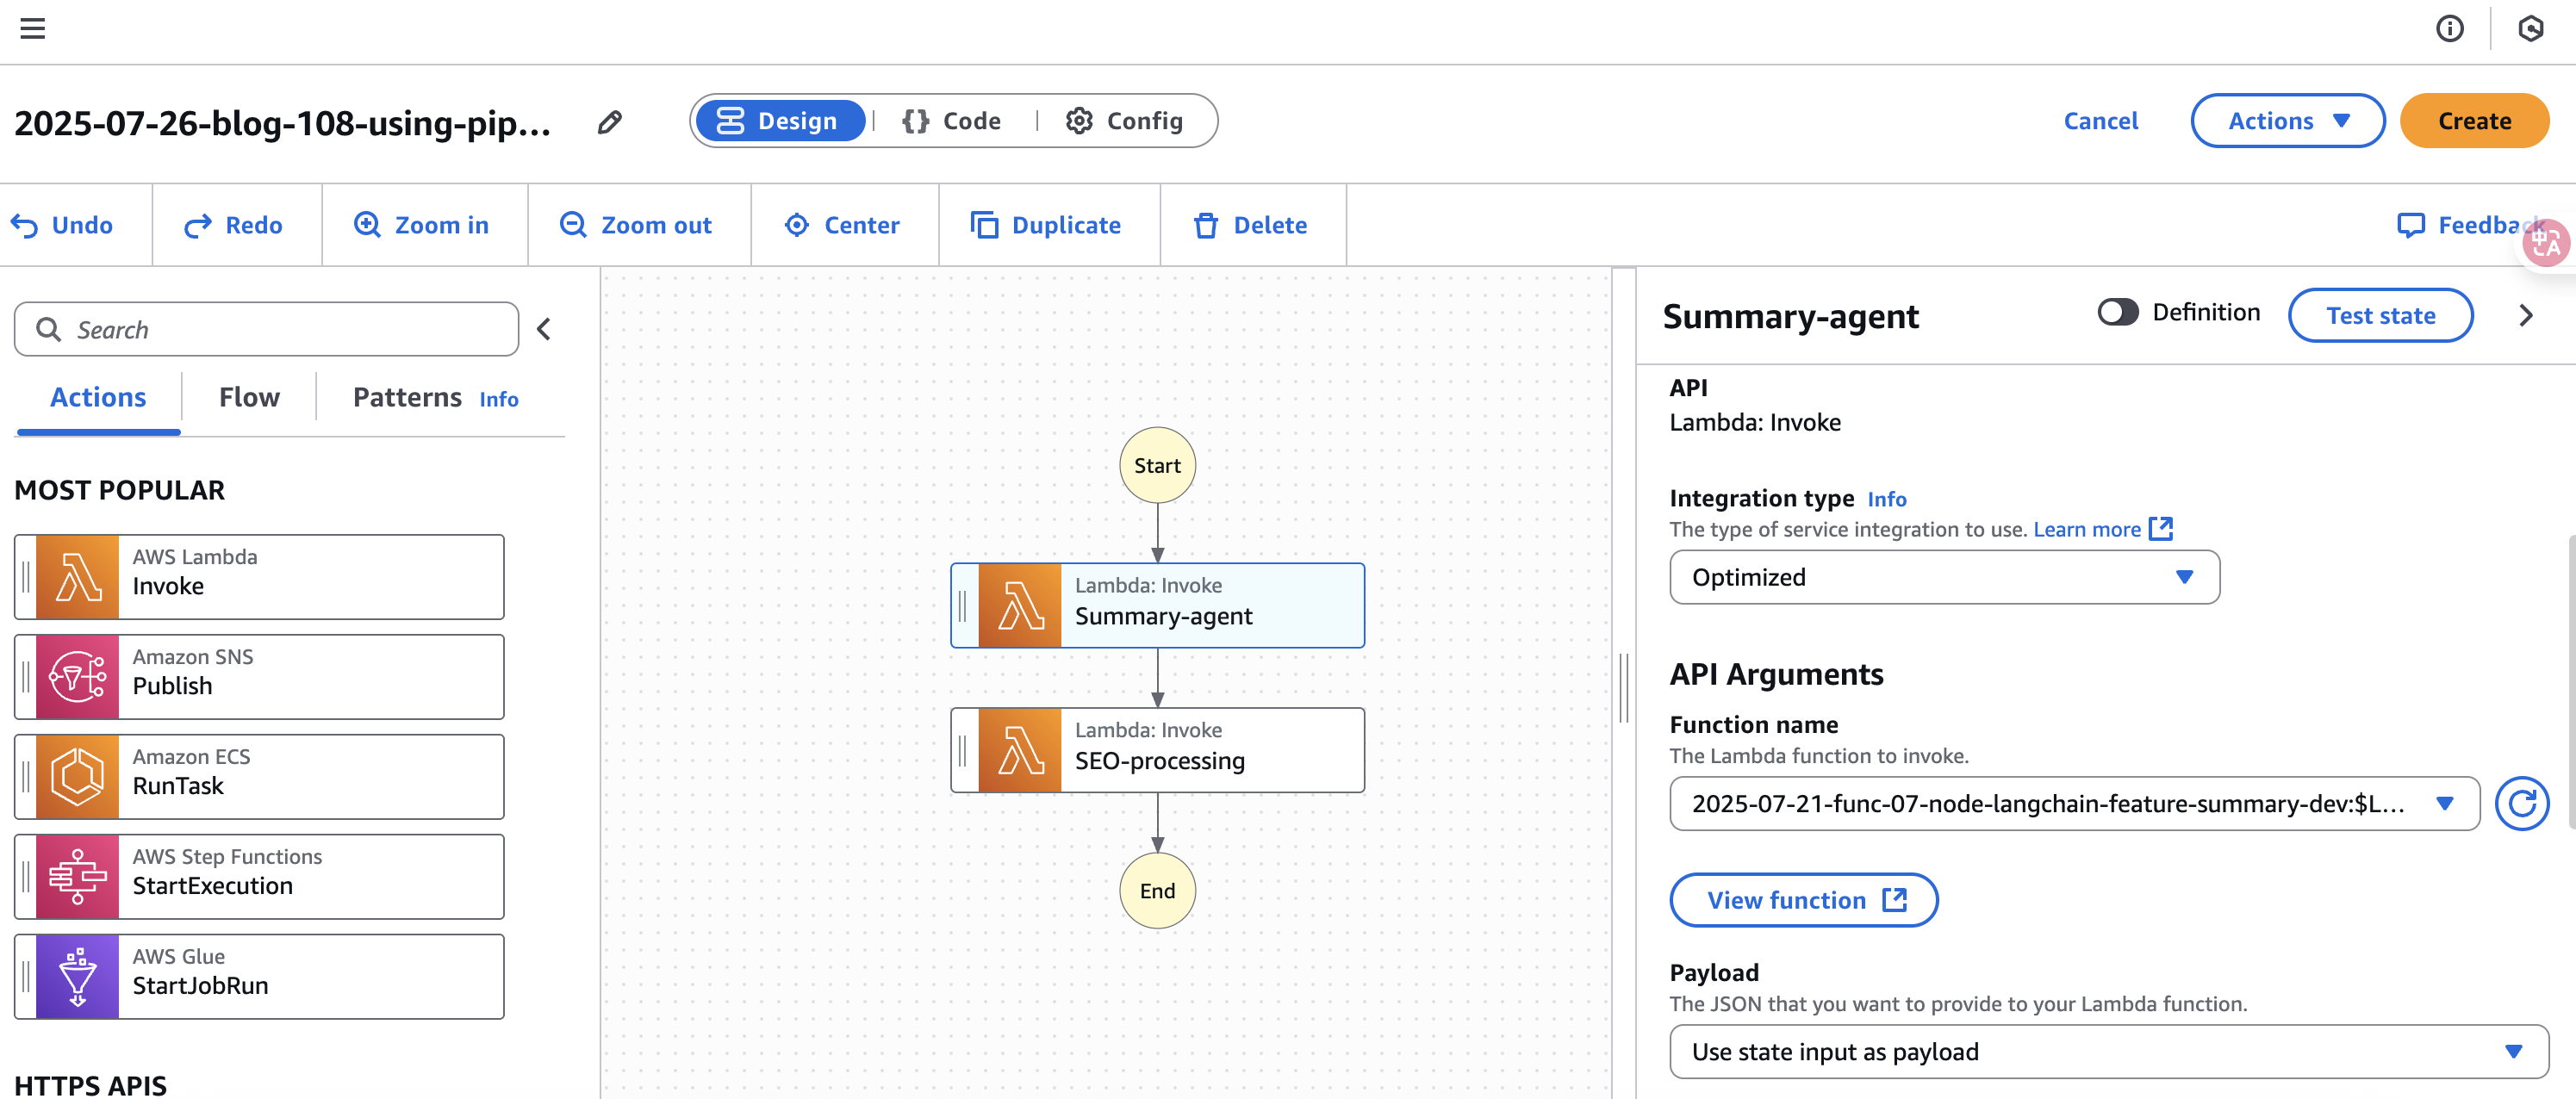2576x1099 pixels.
Task: Collapse the right inspector panel chevron
Action: click(2526, 316)
